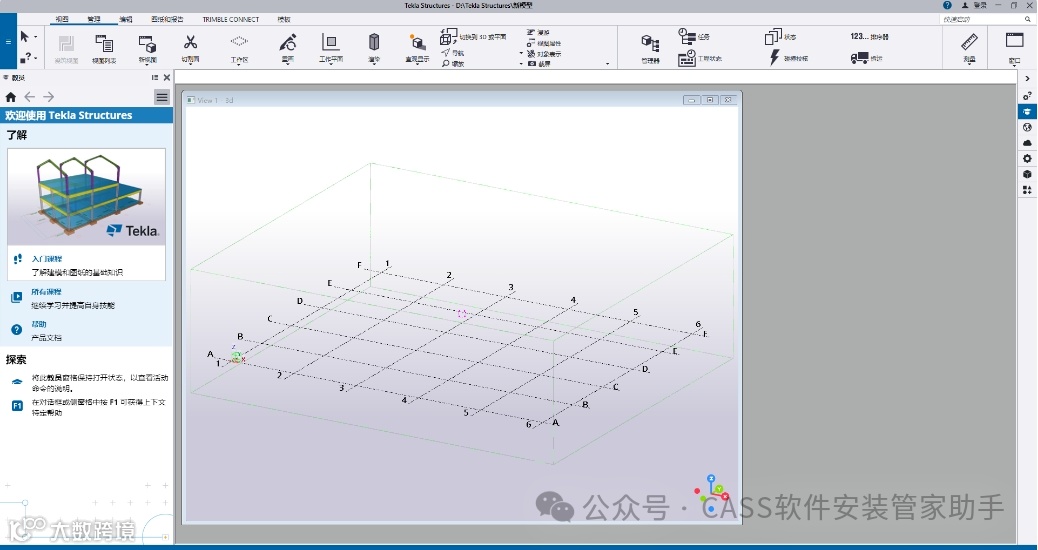The width and height of the screenshot is (1038, 550).
Task: Open the highlighted instructor icon in right sidebar
Action: [x=1027, y=111]
